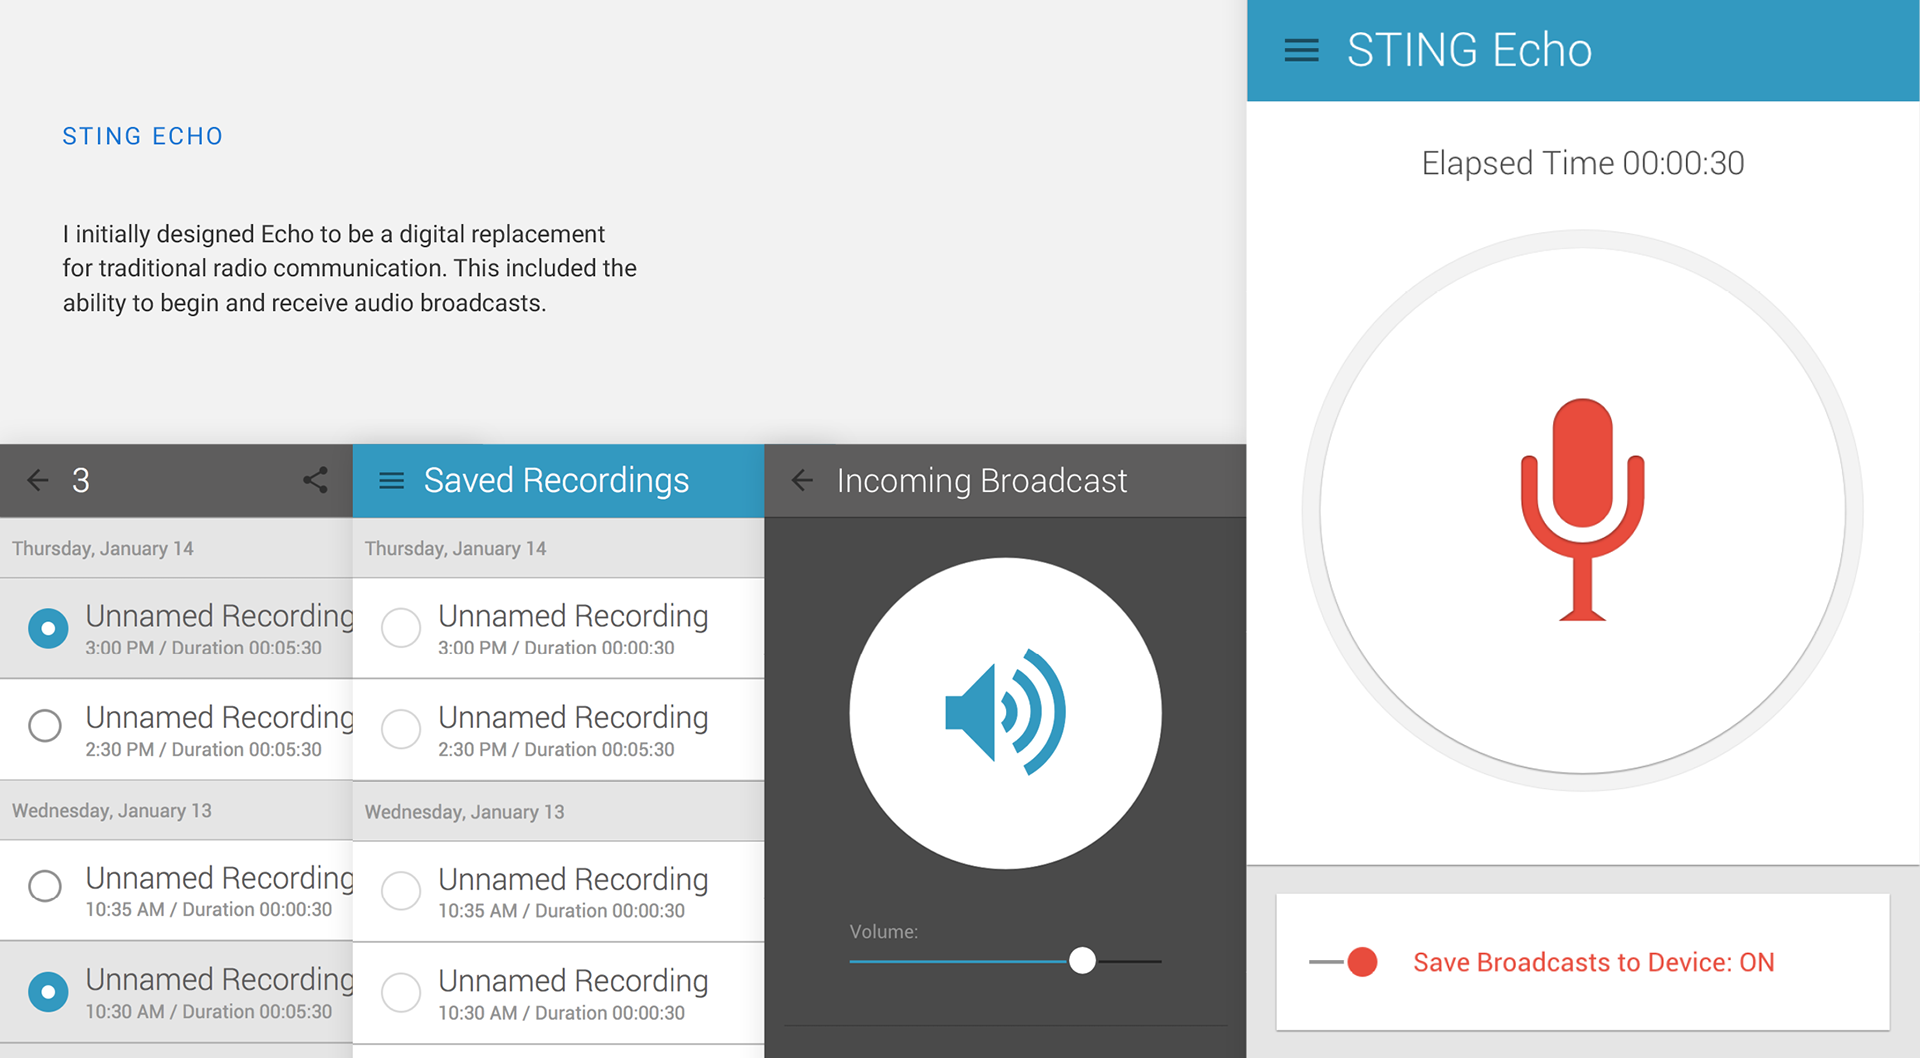The height and width of the screenshot is (1058, 1920).
Task: Click the Thursday, January 14 header in Saved Recordings
Action: [456, 549]
